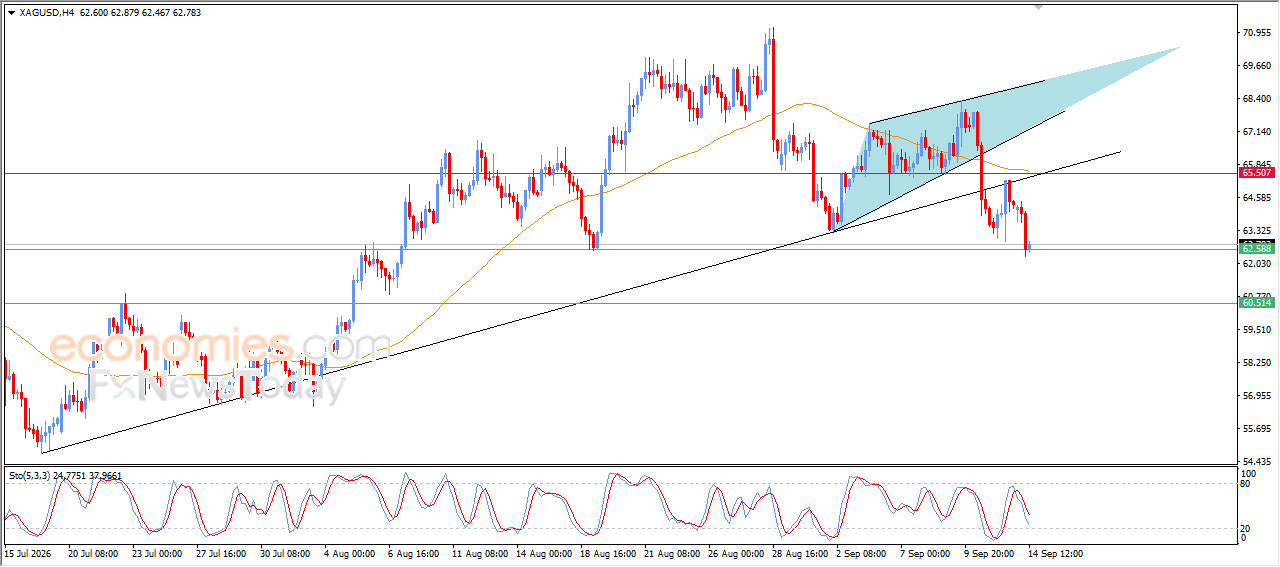Click the 70.955 price scale label
Viewport: 1280px width, 567px height.
coord(1256,33)
